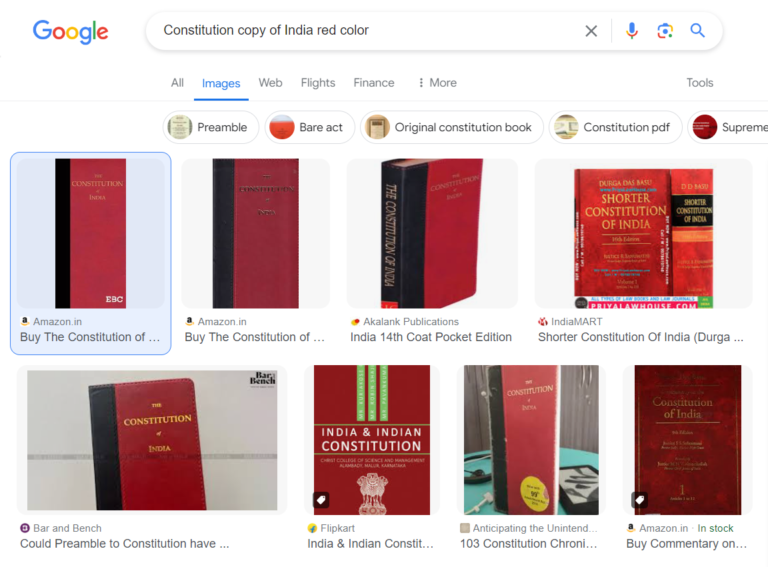Screen dimensions: 768x567
Task: Switch to the Web tab
Action: 270,83
